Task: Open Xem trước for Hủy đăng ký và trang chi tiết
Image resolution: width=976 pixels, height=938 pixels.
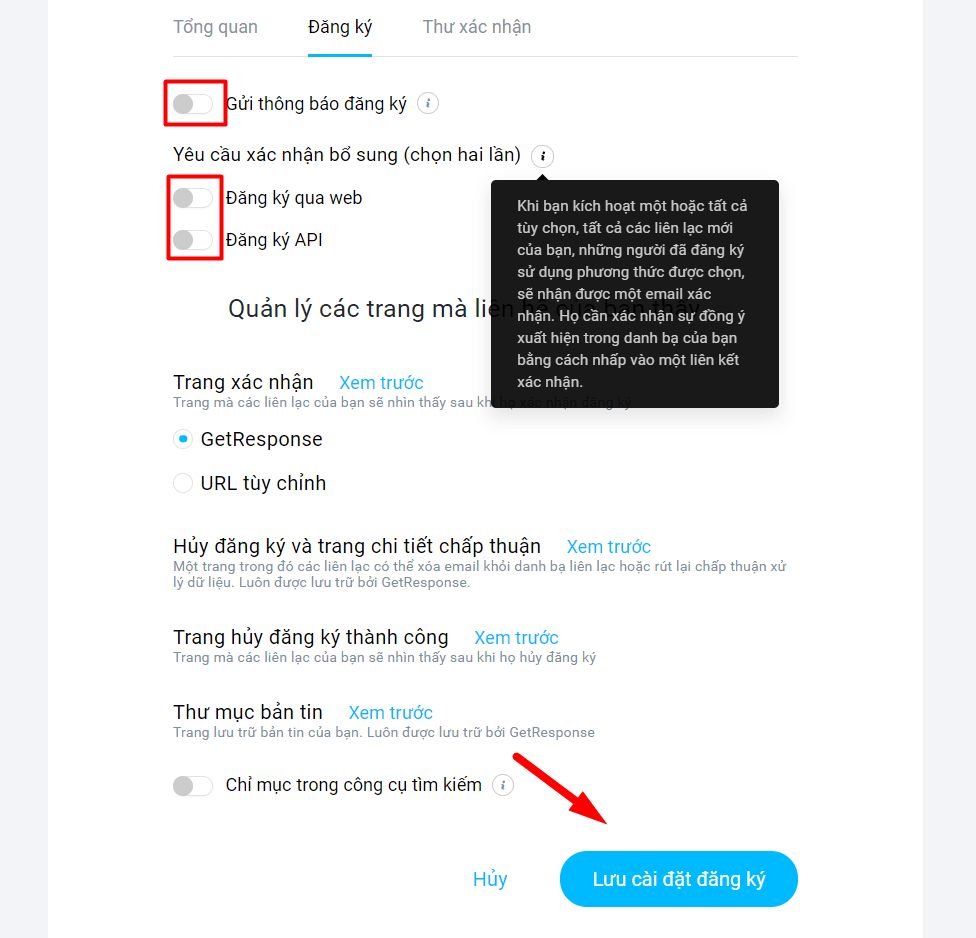Action: click(x=609, y=546)
